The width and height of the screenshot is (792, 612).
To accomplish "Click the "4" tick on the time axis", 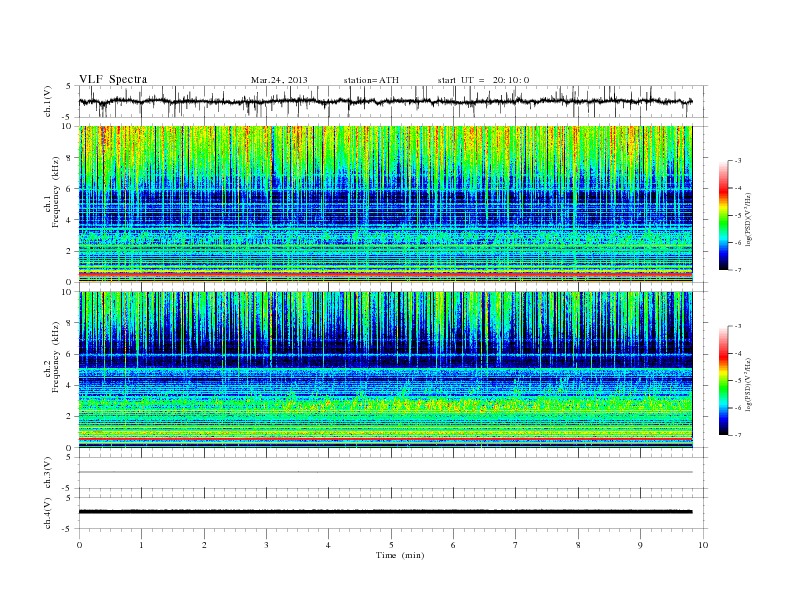I will (328, 545).
